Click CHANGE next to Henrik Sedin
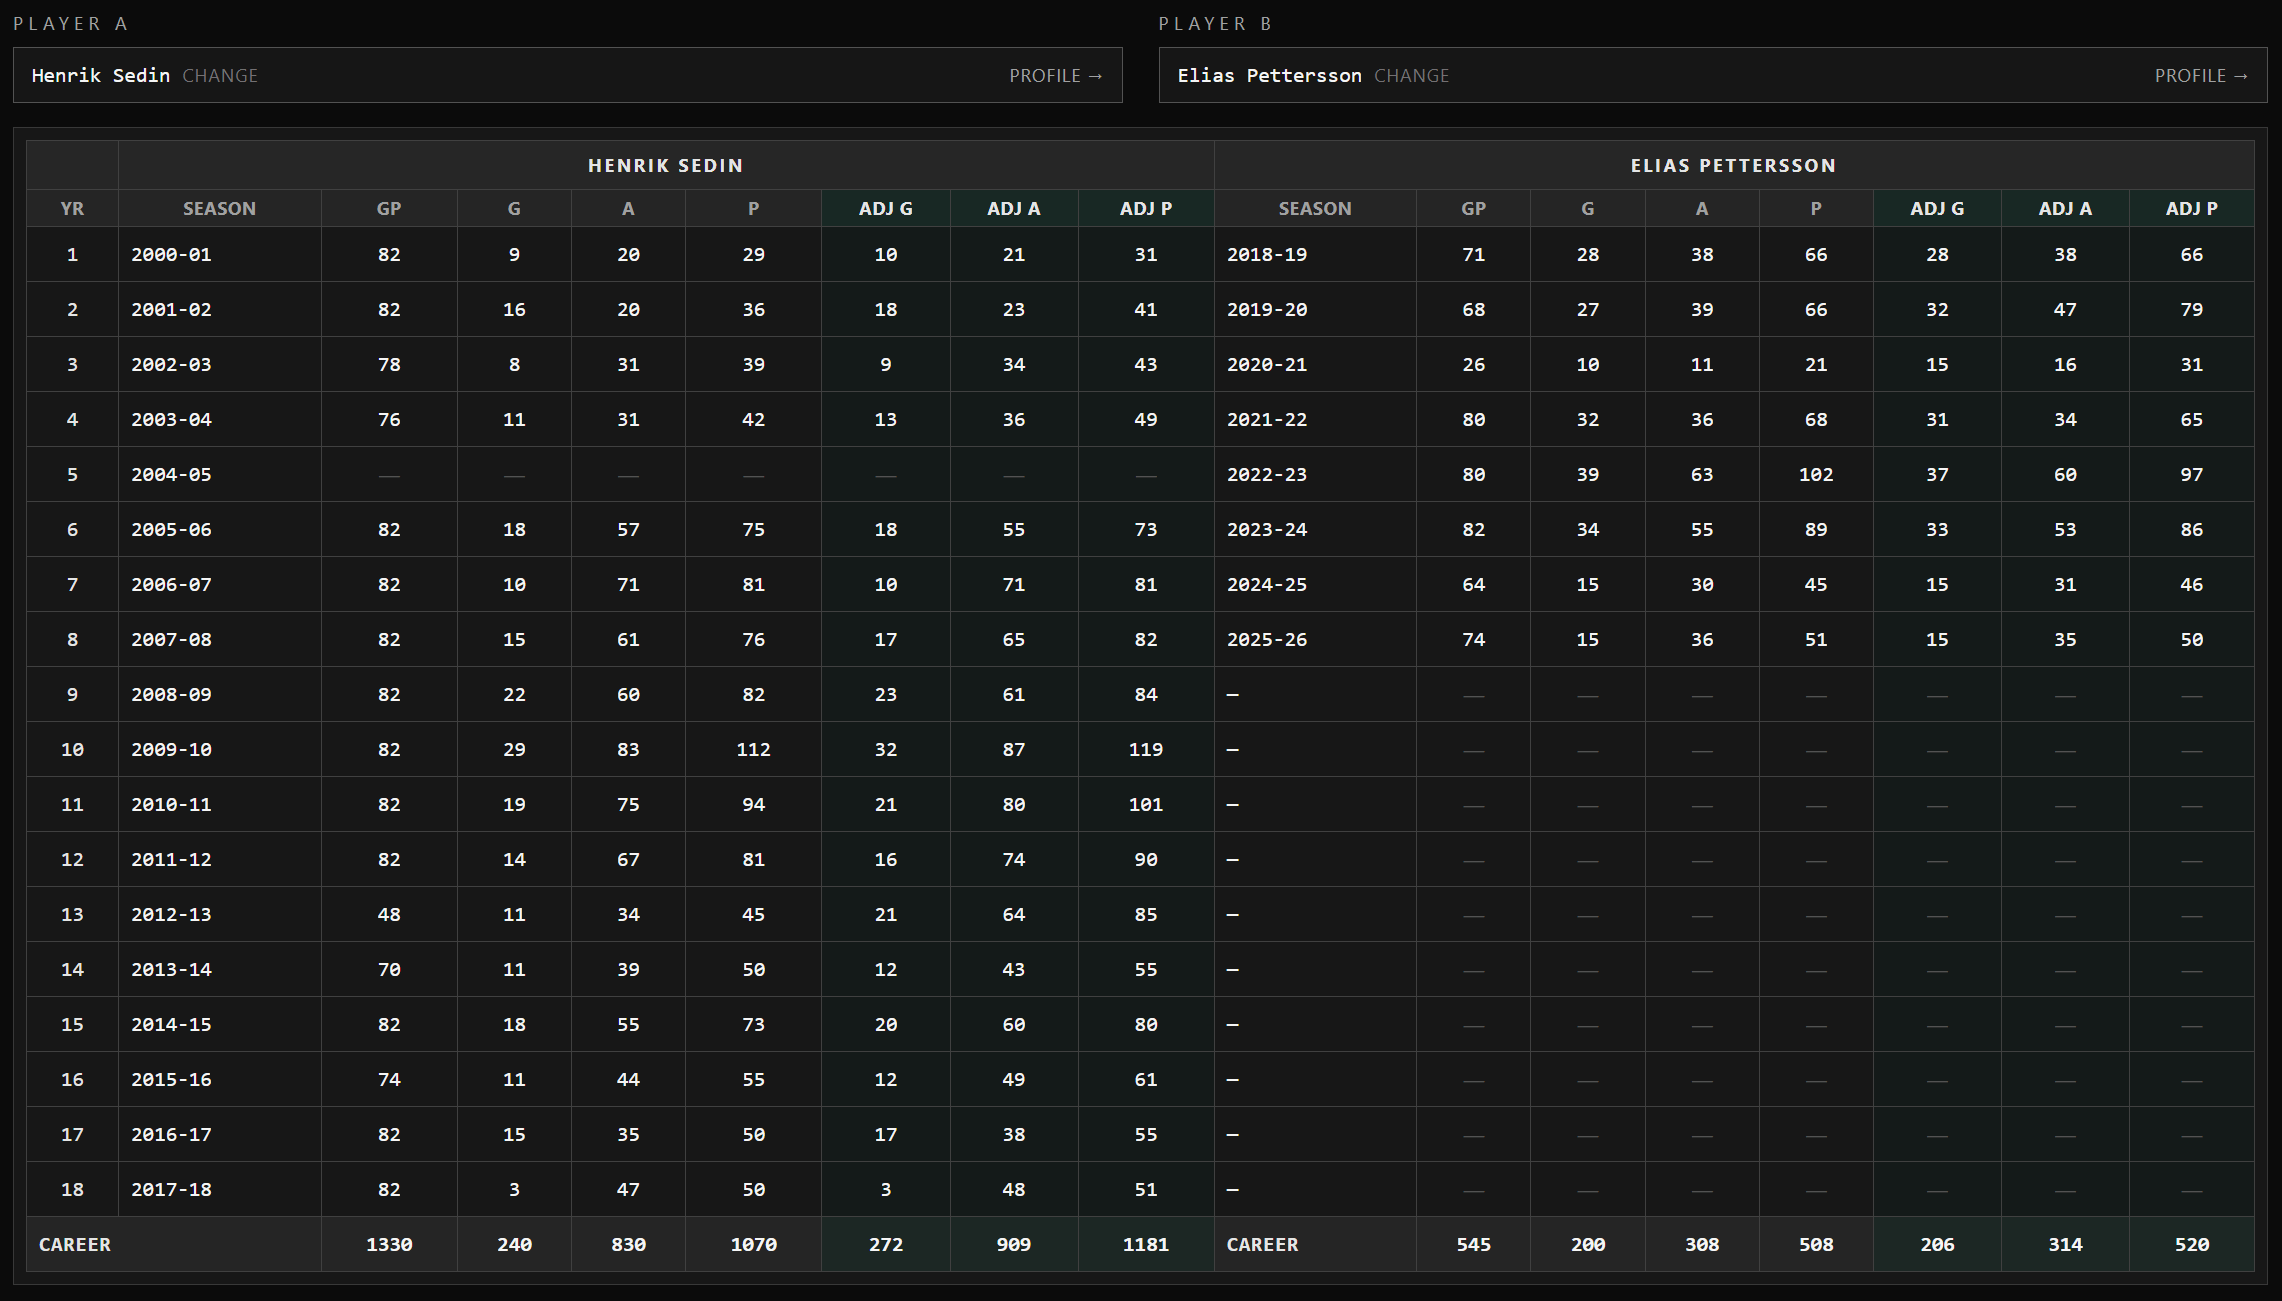This screenshot has height=1301, width=2282. (220, 76)
